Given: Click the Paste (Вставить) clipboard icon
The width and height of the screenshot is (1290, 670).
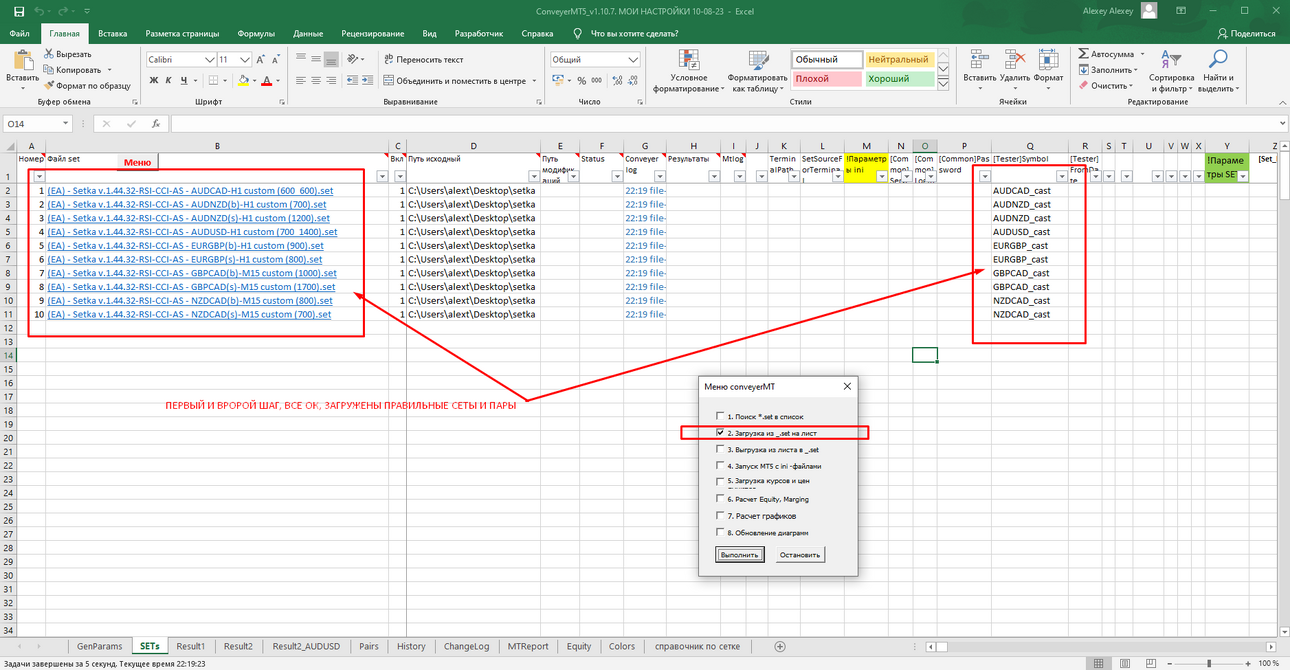Looking at the screenshot, I should (22, 62).
